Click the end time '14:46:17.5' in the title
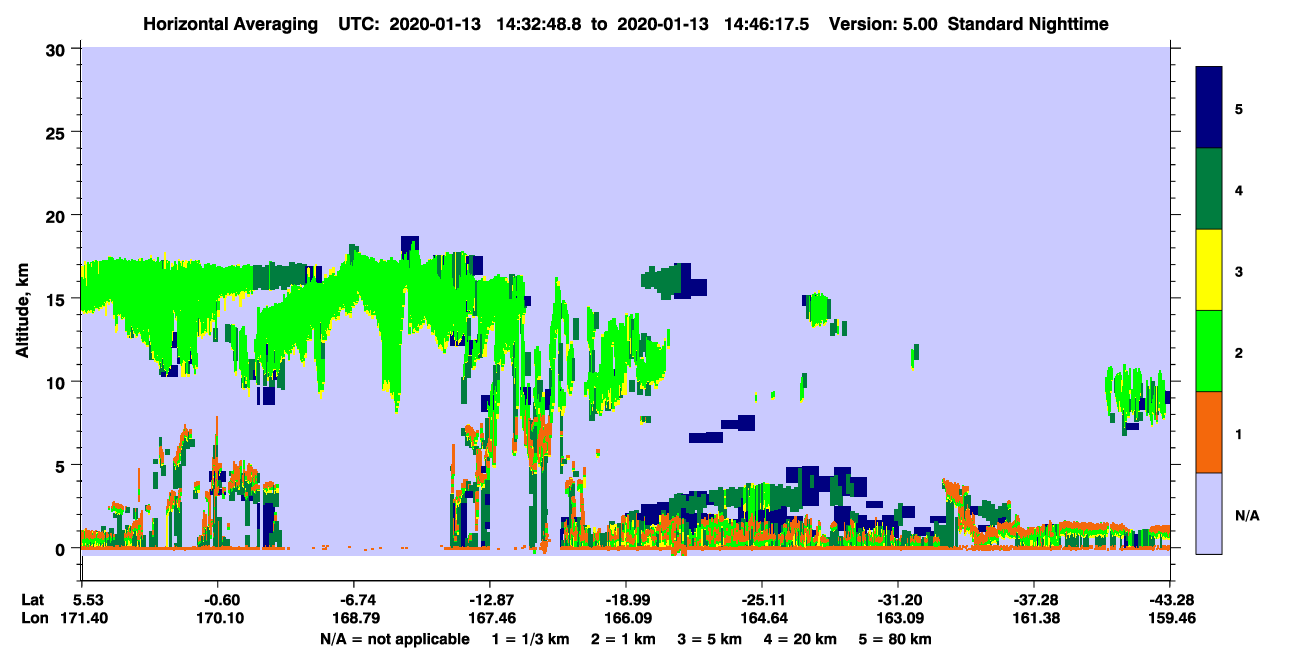Screen dimensions: 1300x667 point(769,24)
